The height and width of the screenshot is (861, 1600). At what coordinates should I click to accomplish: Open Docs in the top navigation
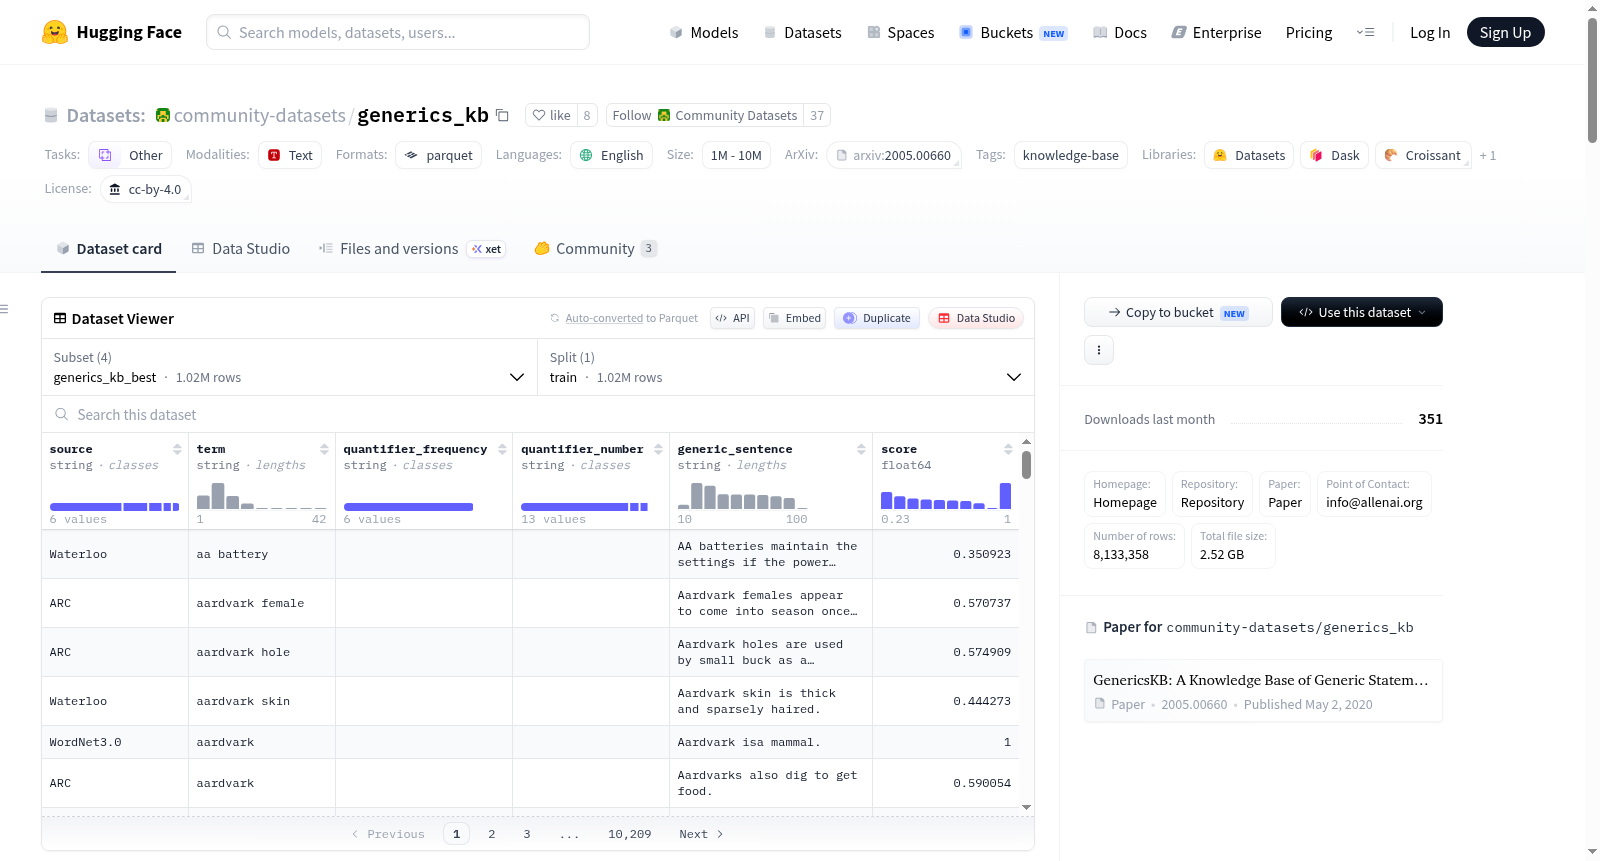click(x=1120, y=32)
